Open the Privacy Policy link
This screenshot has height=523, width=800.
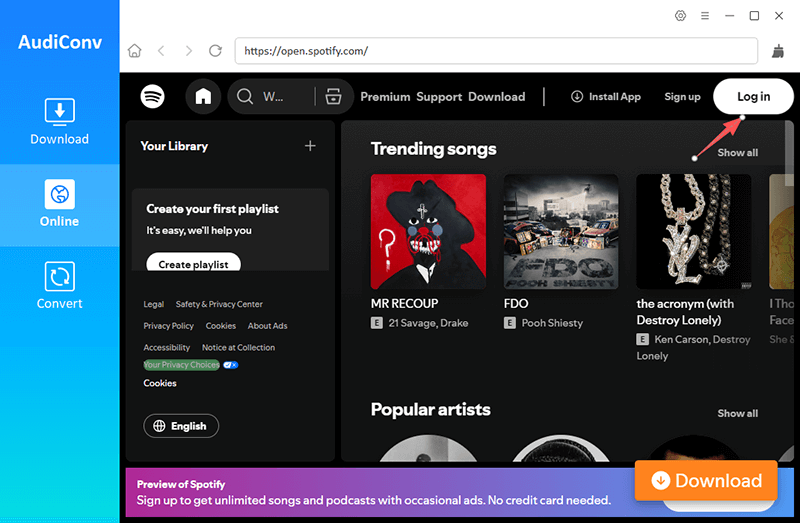click(168, 326)
